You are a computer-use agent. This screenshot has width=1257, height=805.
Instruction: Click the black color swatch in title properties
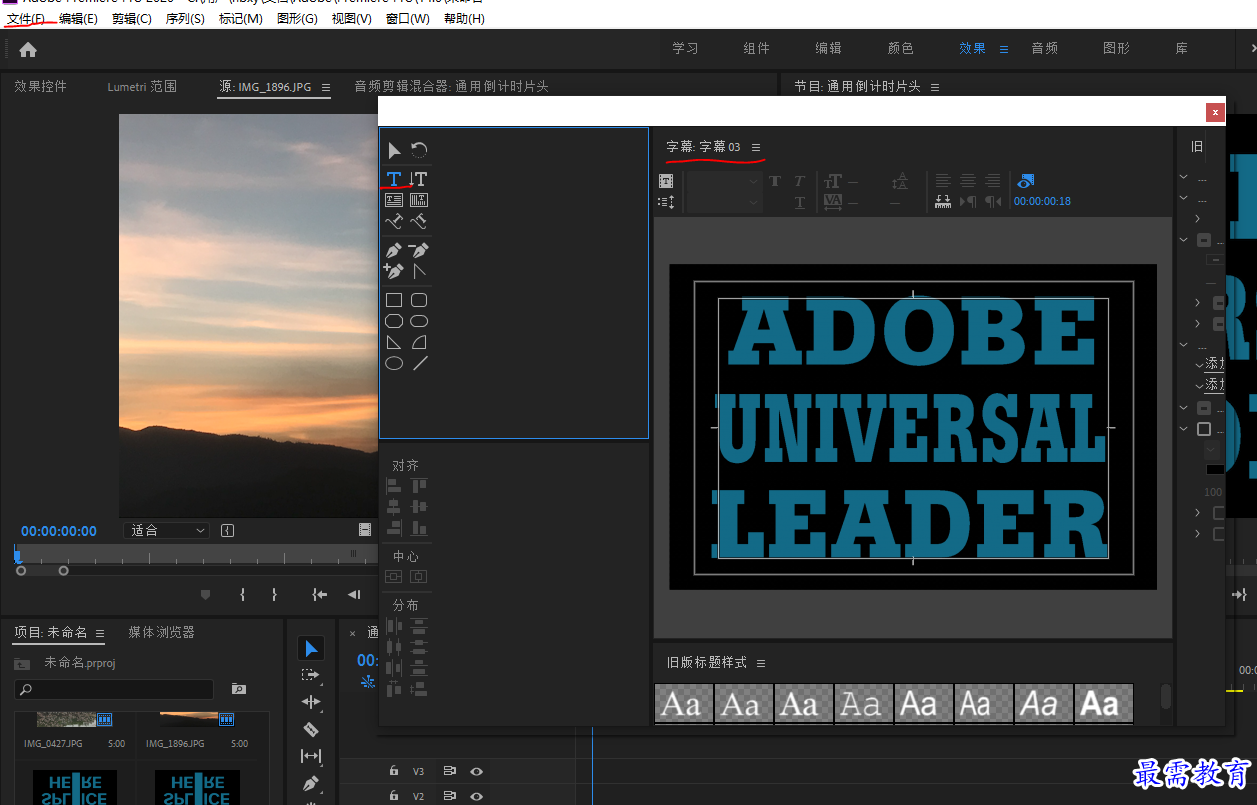(1215, 469)
